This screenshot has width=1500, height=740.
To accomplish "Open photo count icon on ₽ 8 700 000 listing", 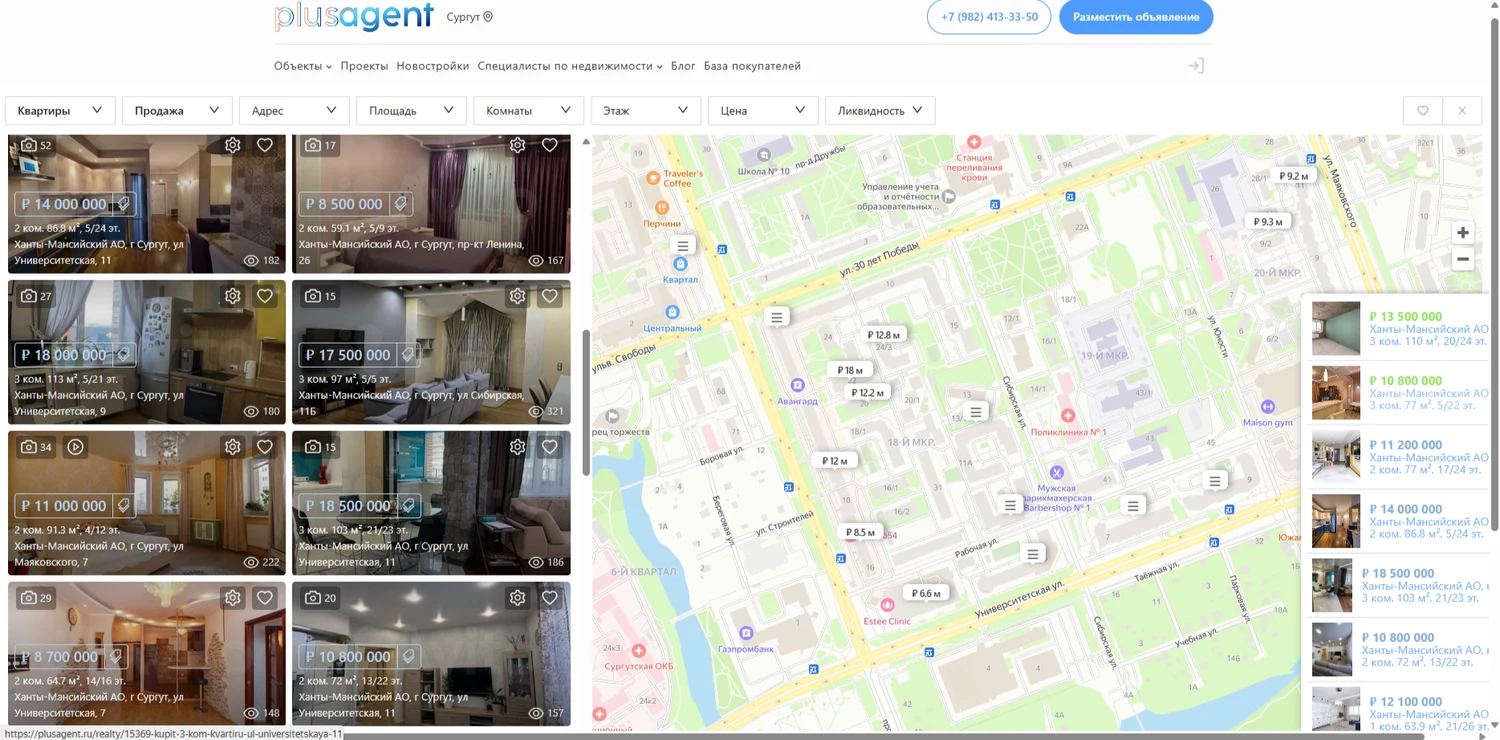I will pos(29,598).
